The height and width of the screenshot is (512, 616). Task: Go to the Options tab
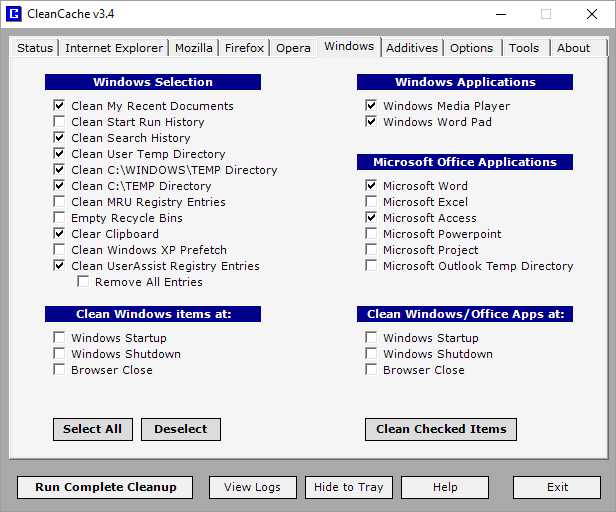pos(471,48)
